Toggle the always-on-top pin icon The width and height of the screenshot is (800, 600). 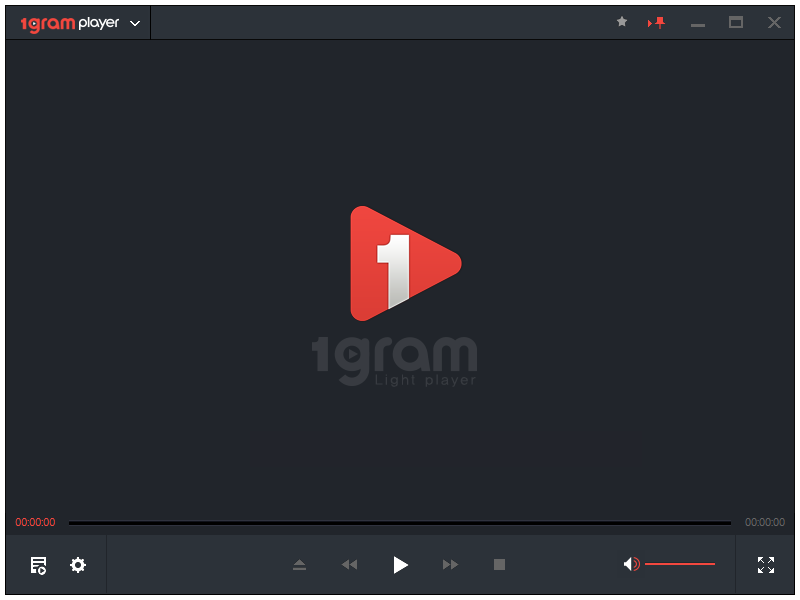657,23
